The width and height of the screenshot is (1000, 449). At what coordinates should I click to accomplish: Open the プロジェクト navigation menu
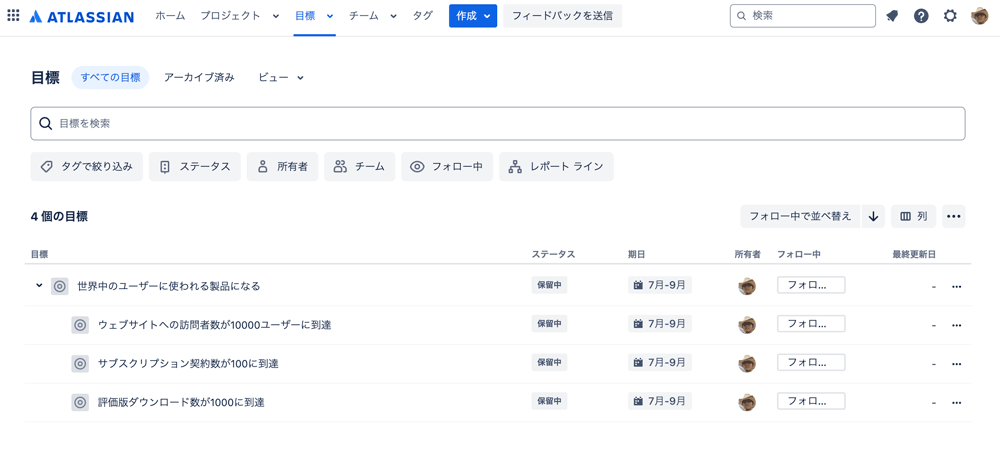point(240,16)
